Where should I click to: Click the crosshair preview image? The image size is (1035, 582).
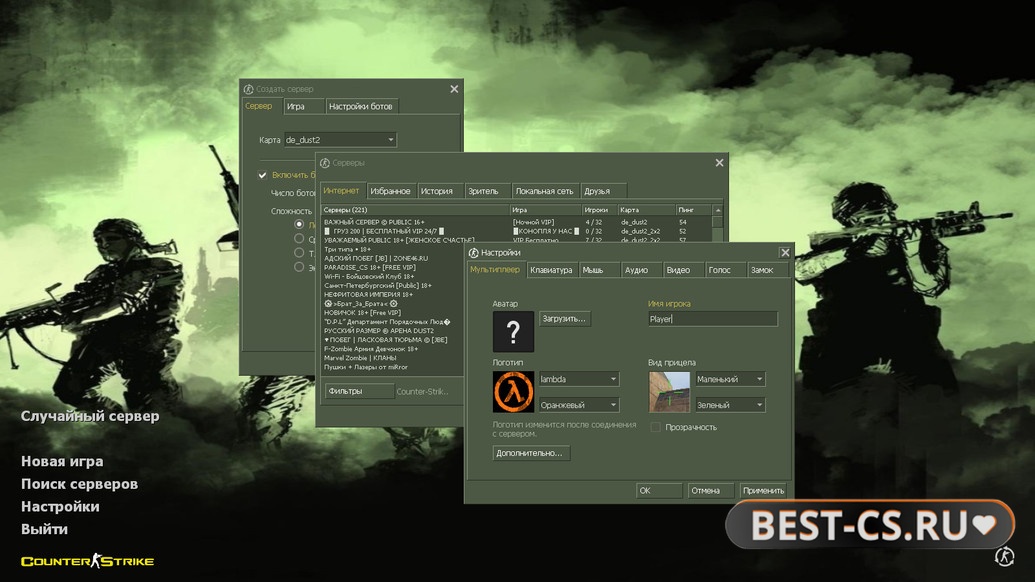pyautogui.click(x=669, y=391)
